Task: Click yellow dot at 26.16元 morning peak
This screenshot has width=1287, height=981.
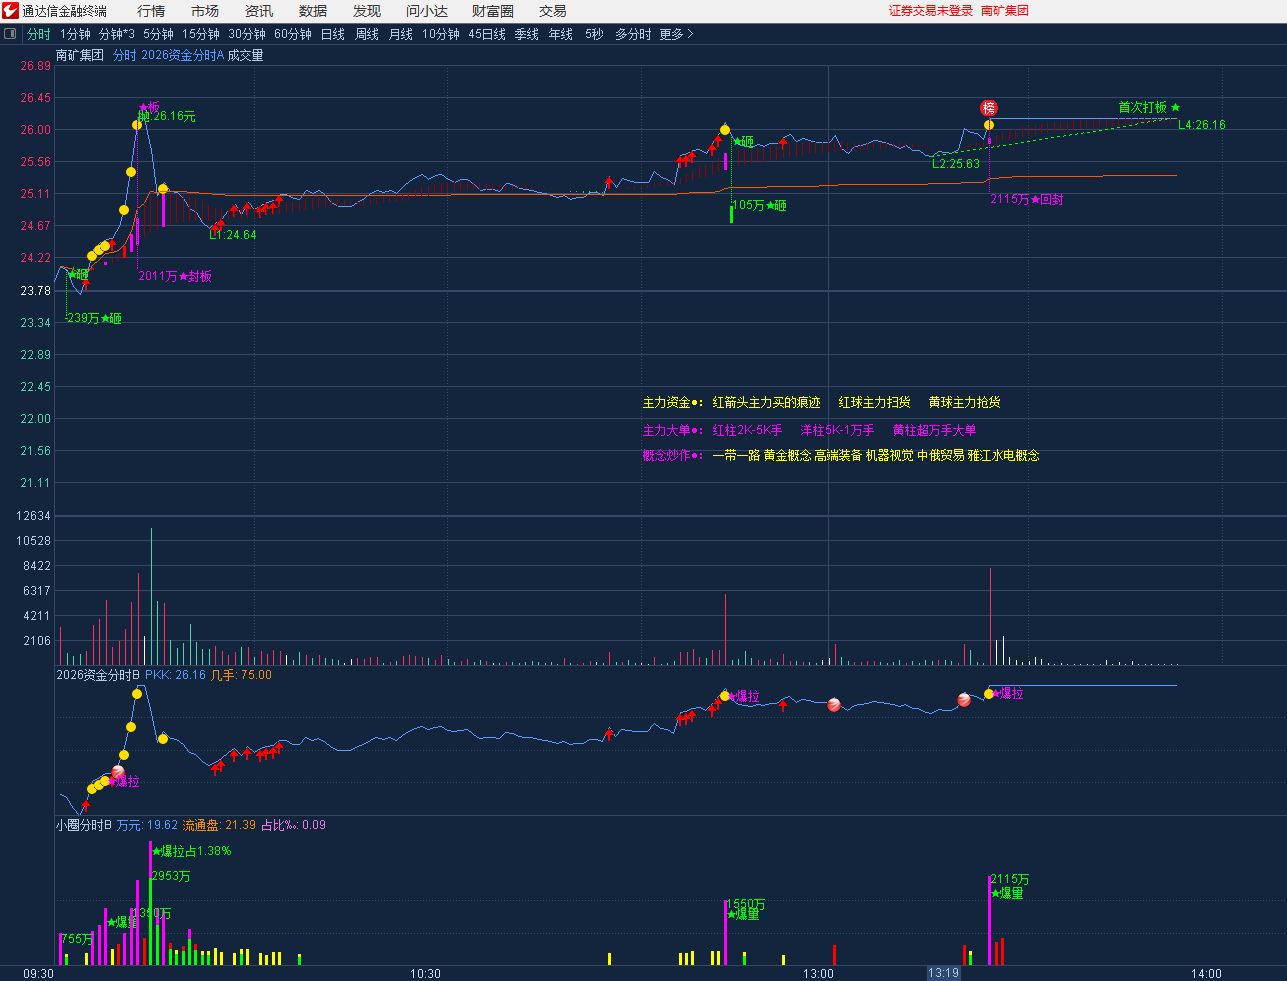Action: pyautogui.click(x=137, y=125)
